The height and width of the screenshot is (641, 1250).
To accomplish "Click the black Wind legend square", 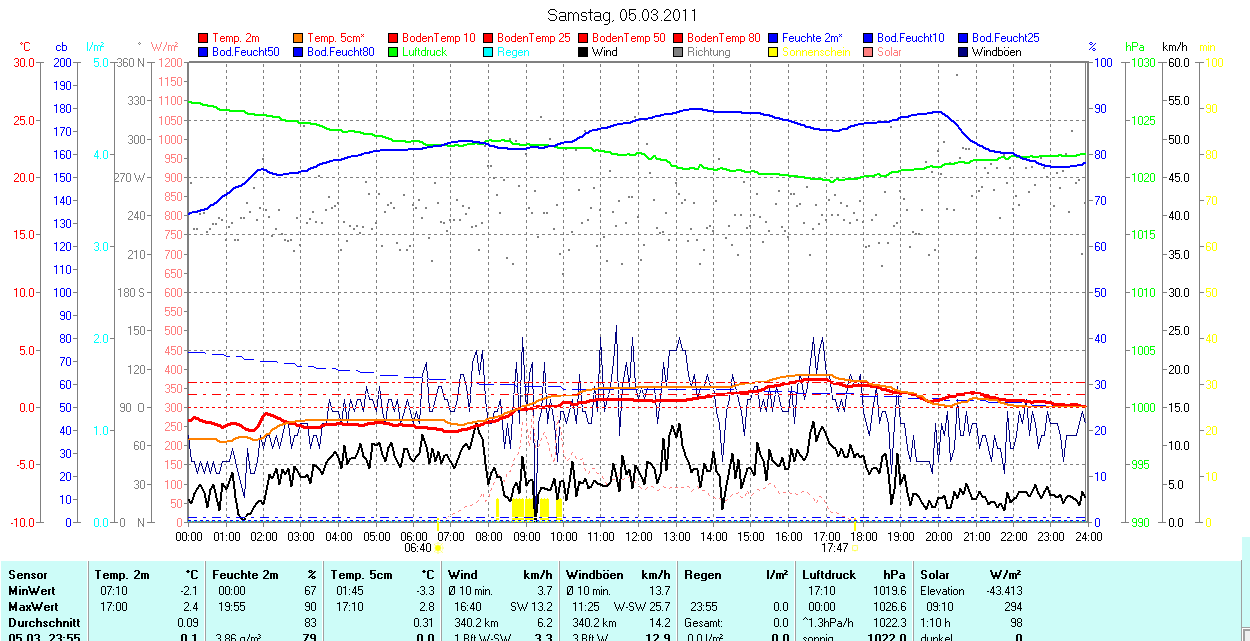I will coord(584,52).
